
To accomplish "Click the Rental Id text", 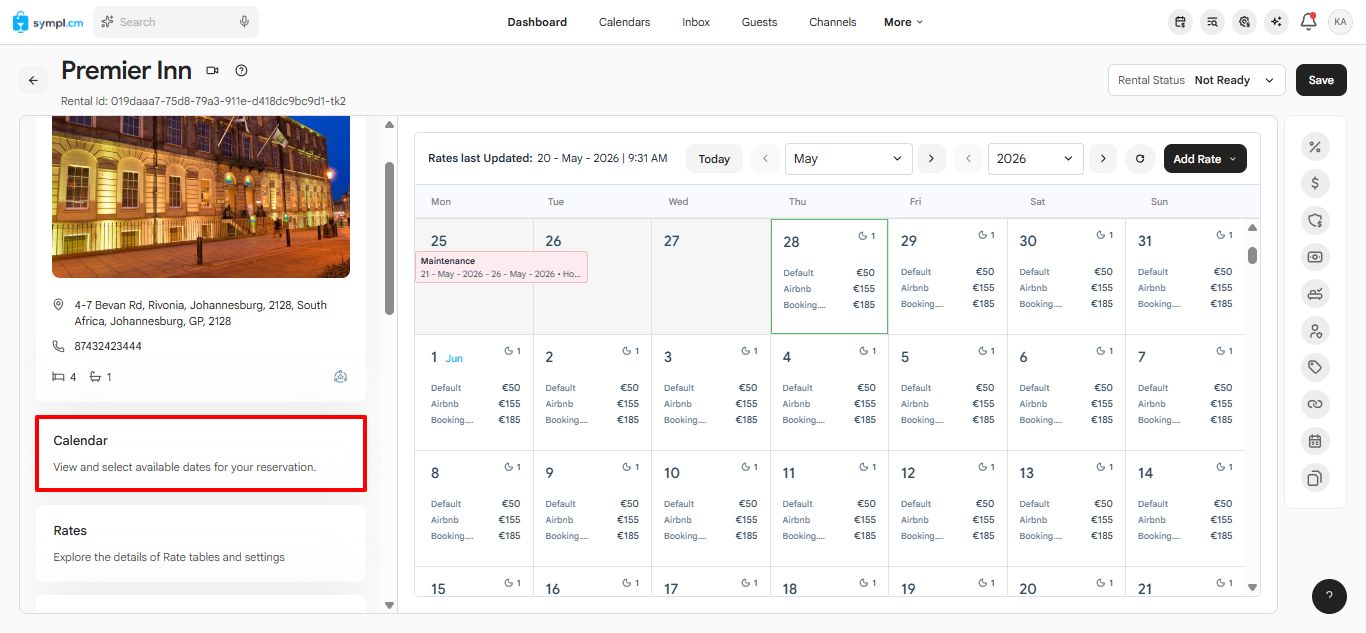I will (203, 101).
